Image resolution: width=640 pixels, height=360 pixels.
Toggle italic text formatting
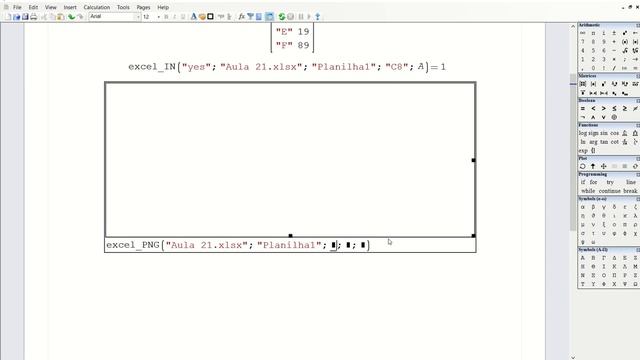click(174, 17)
